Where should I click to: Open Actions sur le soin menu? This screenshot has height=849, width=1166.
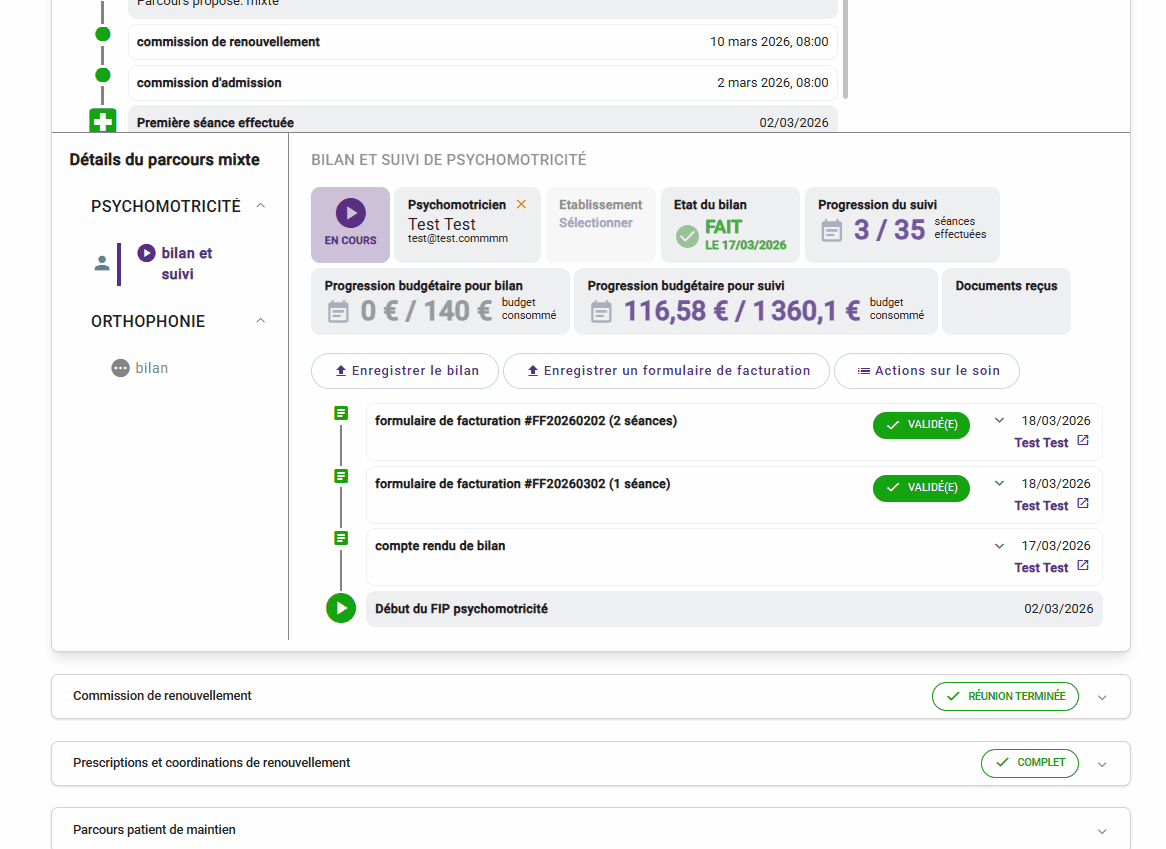pos(926,370)
